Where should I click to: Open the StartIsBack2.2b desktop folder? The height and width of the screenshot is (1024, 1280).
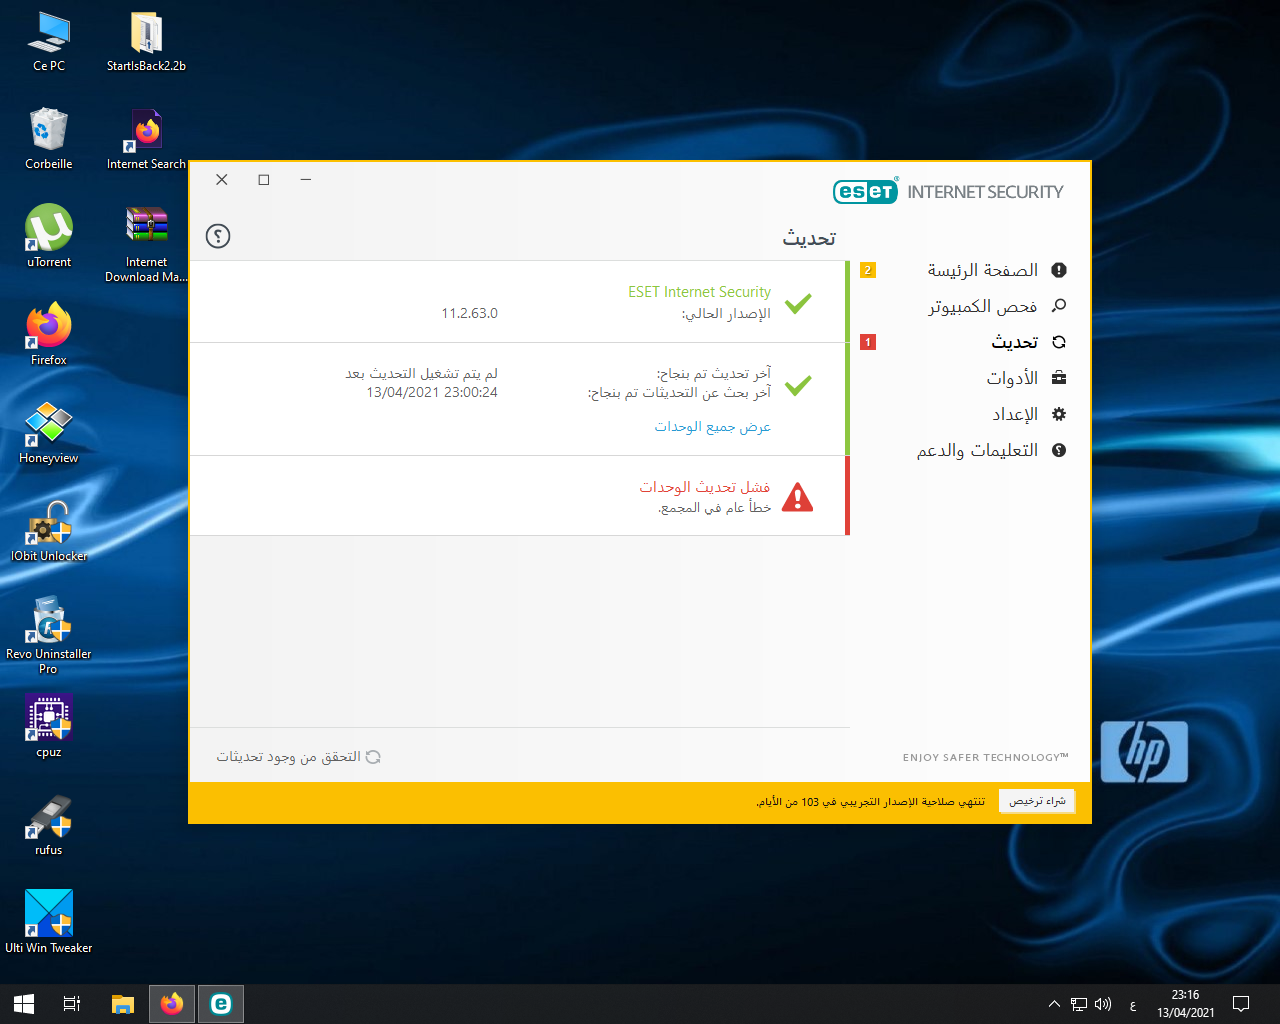click(146, 42)
